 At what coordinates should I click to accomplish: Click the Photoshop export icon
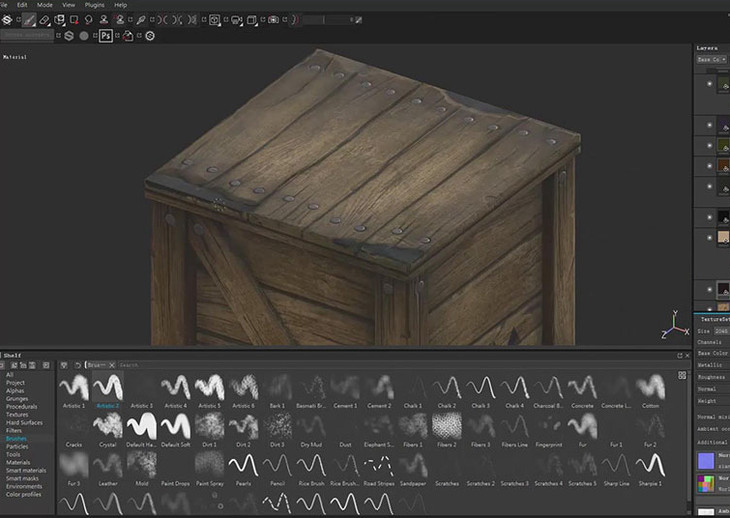[x=106, y=36]
